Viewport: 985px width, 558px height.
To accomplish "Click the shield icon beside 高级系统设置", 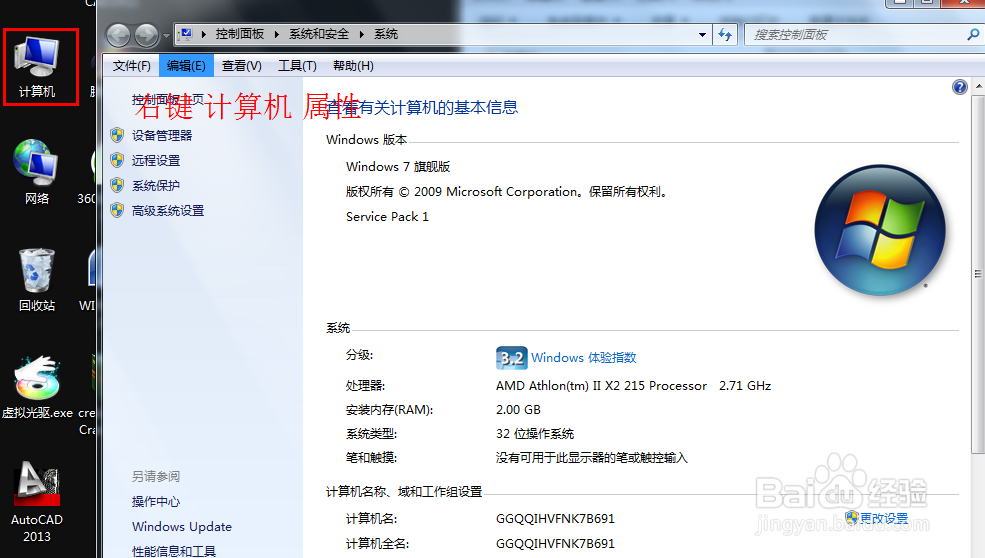I will [x=117, y=211].
